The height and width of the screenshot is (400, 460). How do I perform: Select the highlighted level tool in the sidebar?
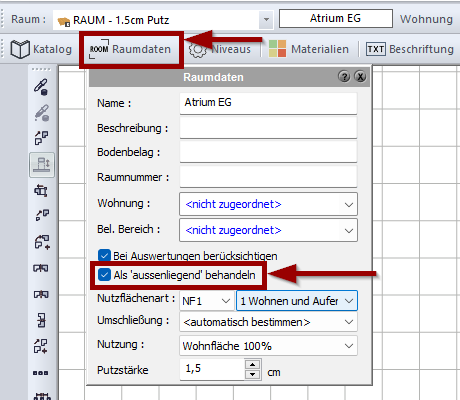click(42, 165)
